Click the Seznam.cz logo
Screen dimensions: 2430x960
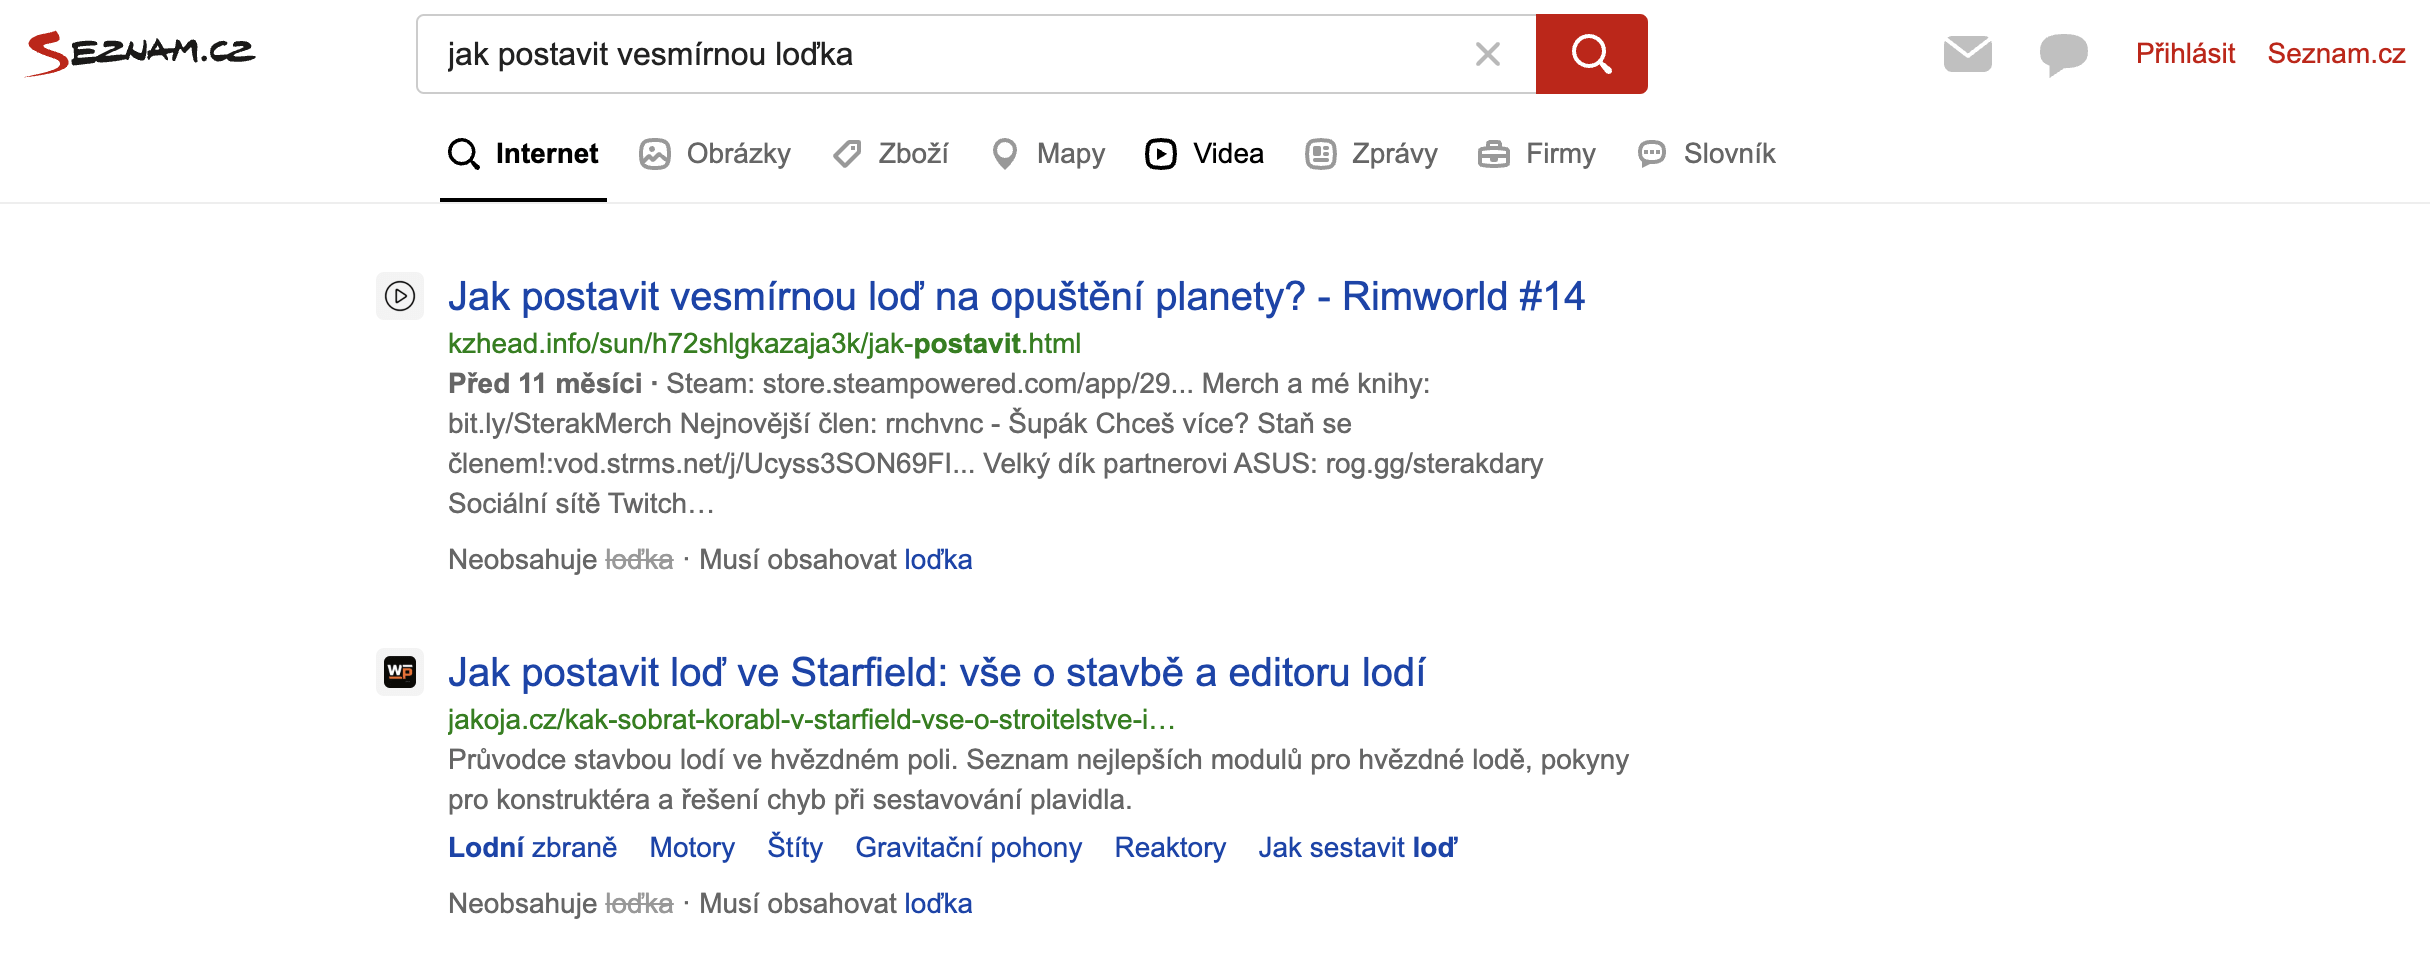pos(140,53)
